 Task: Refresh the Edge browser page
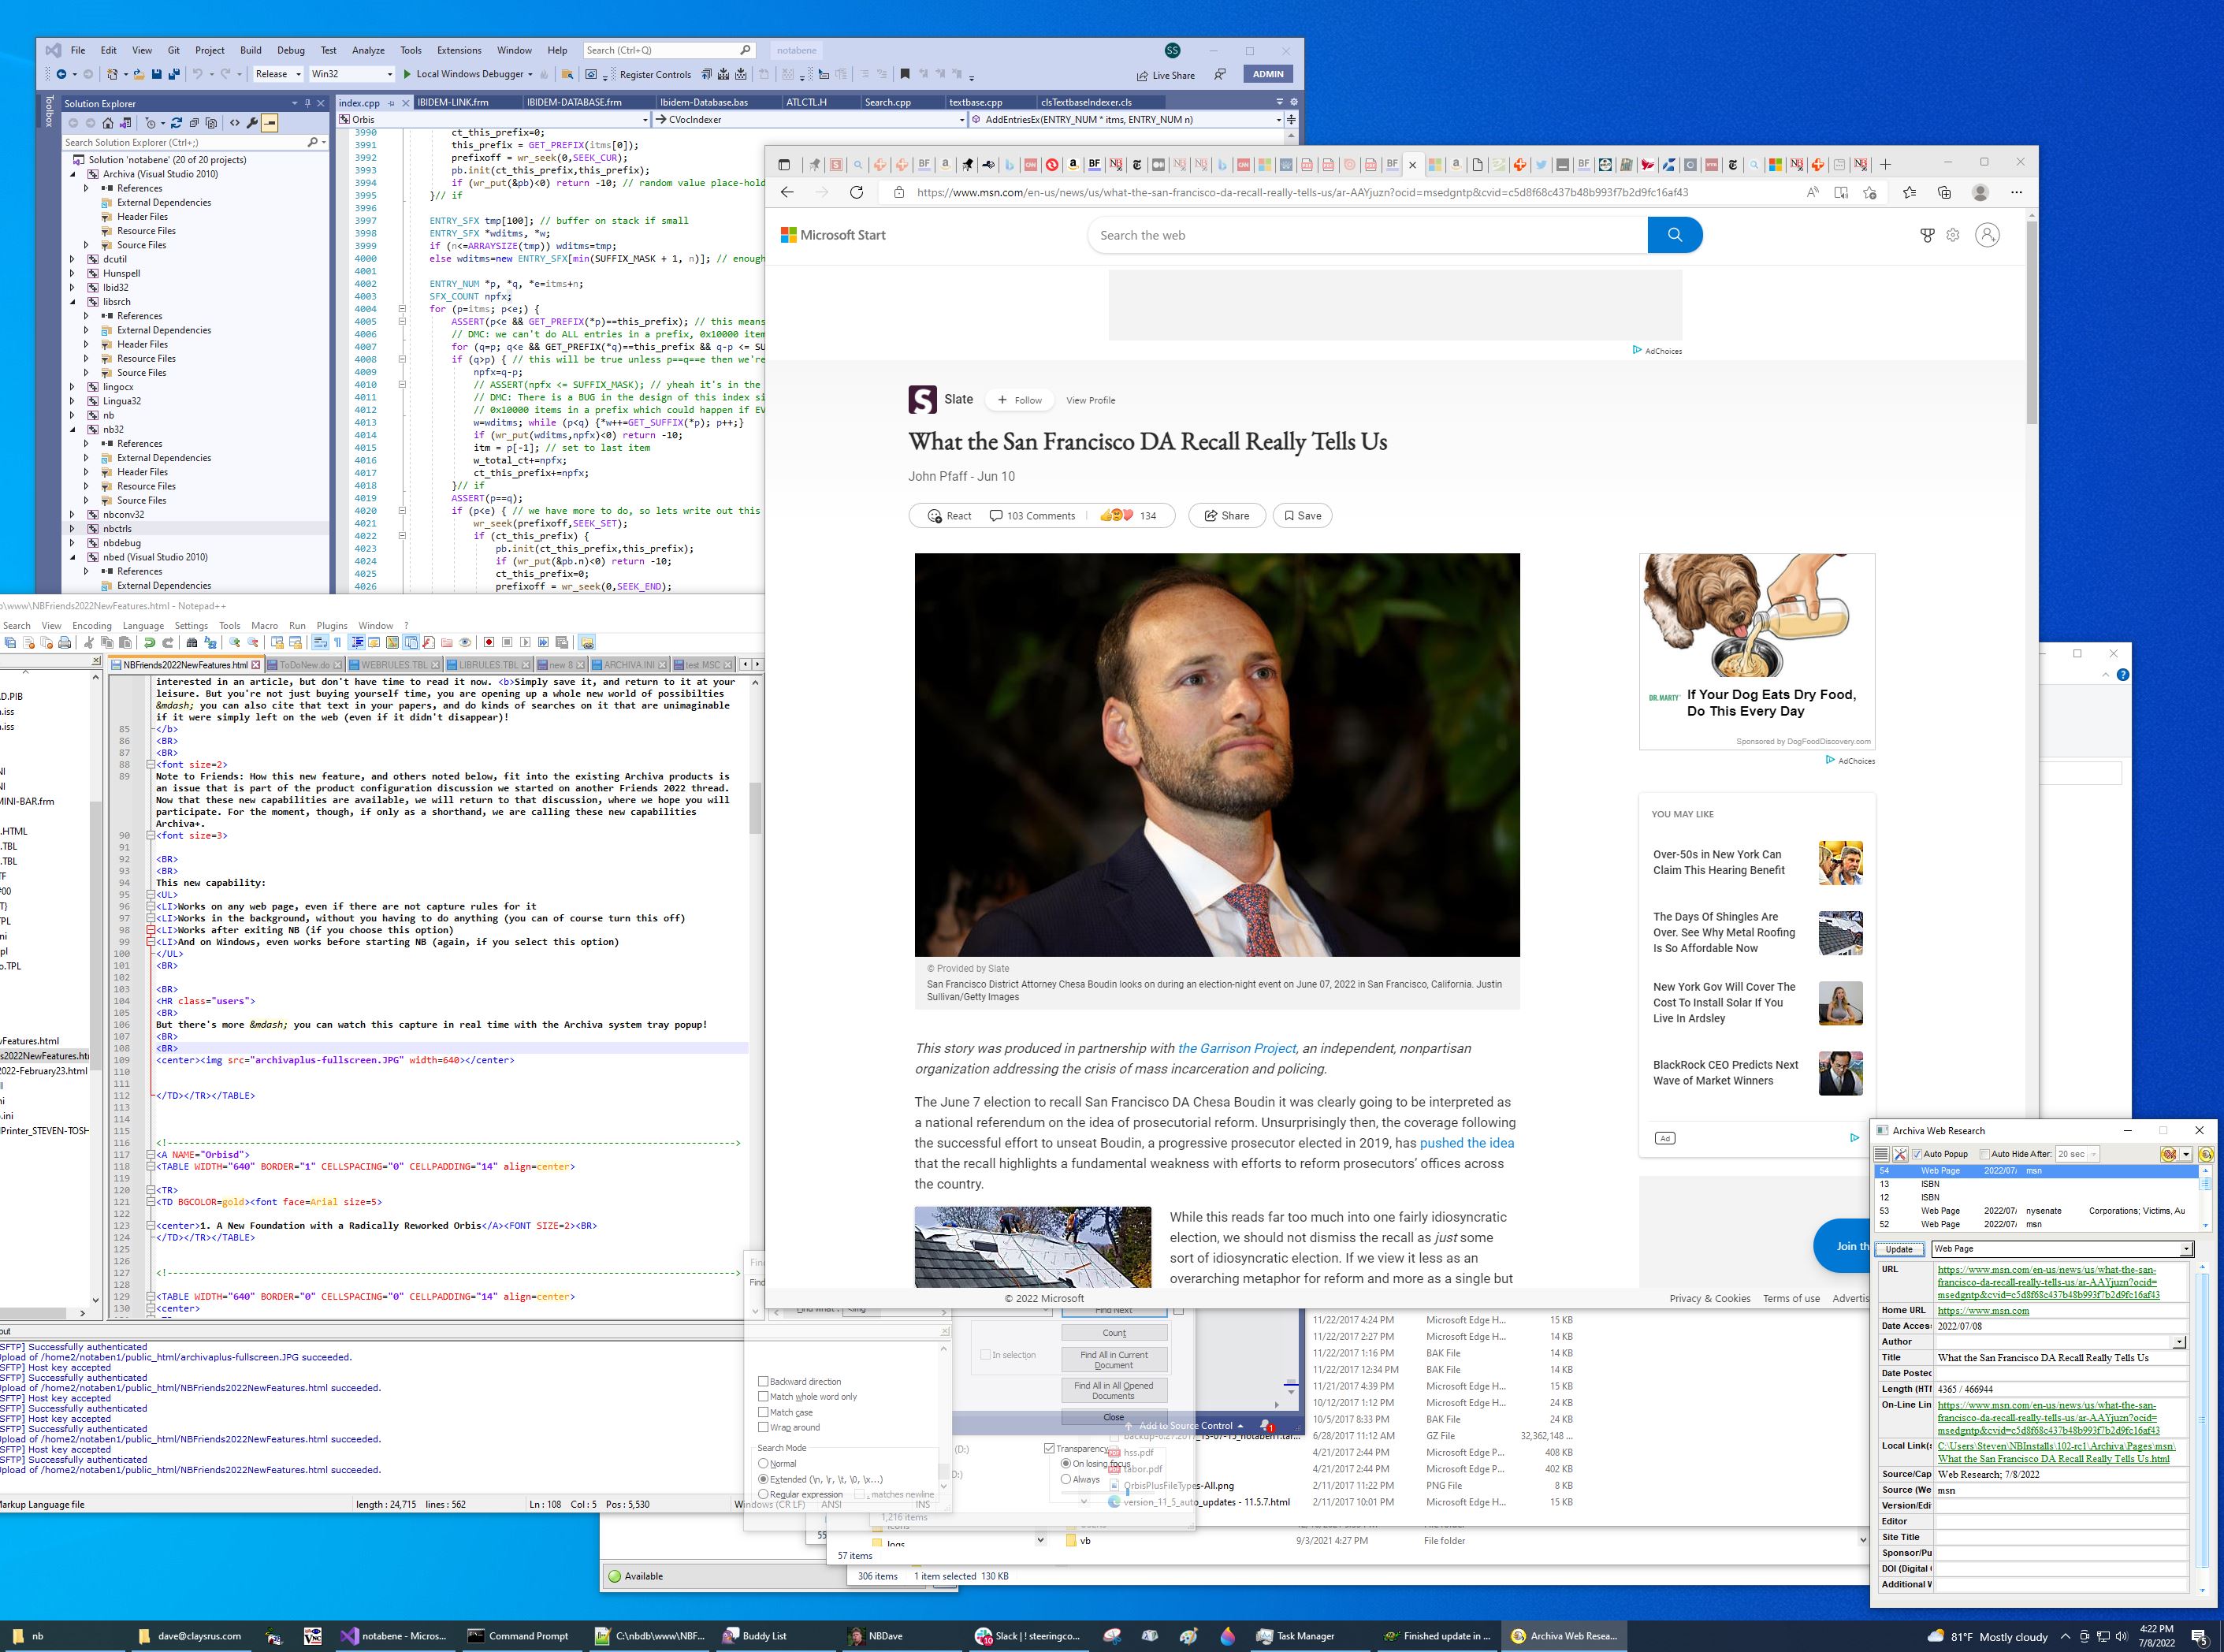tap(856, 192)
